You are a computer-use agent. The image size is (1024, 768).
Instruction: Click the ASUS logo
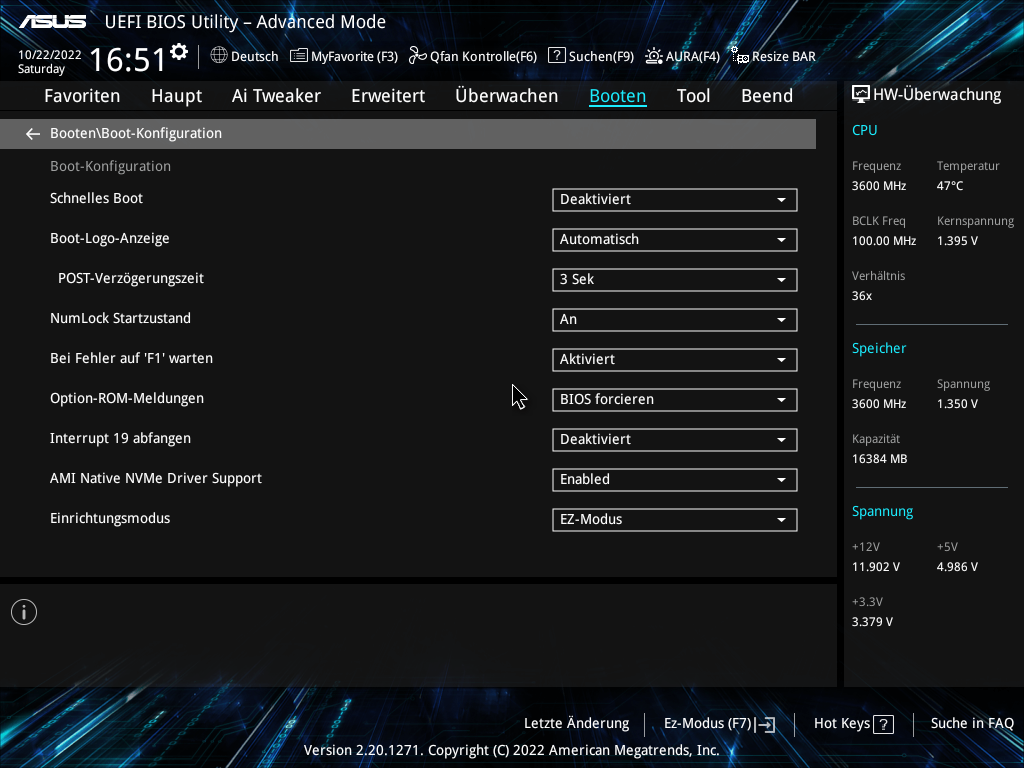52,22
